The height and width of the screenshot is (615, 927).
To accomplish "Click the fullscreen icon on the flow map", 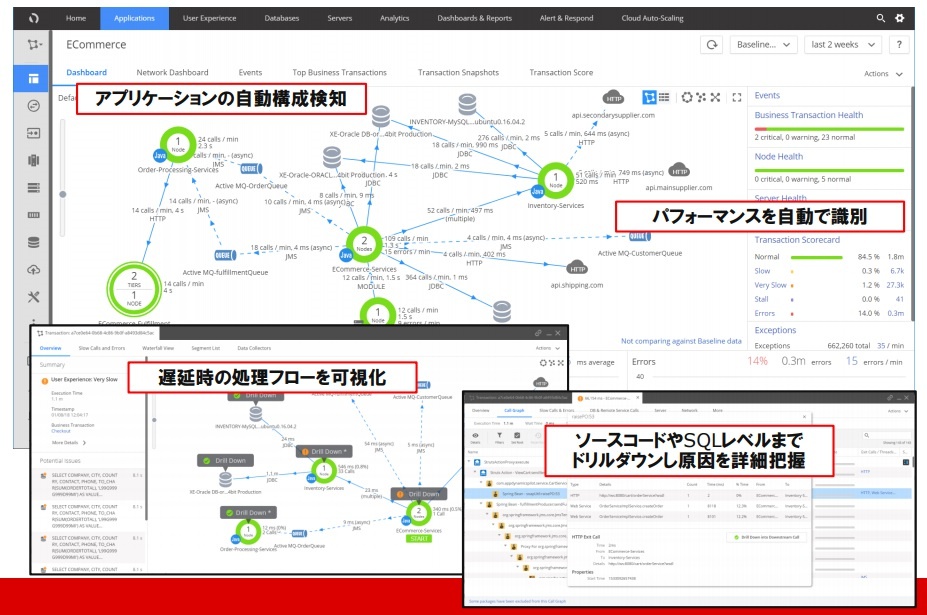I will 737,98.
